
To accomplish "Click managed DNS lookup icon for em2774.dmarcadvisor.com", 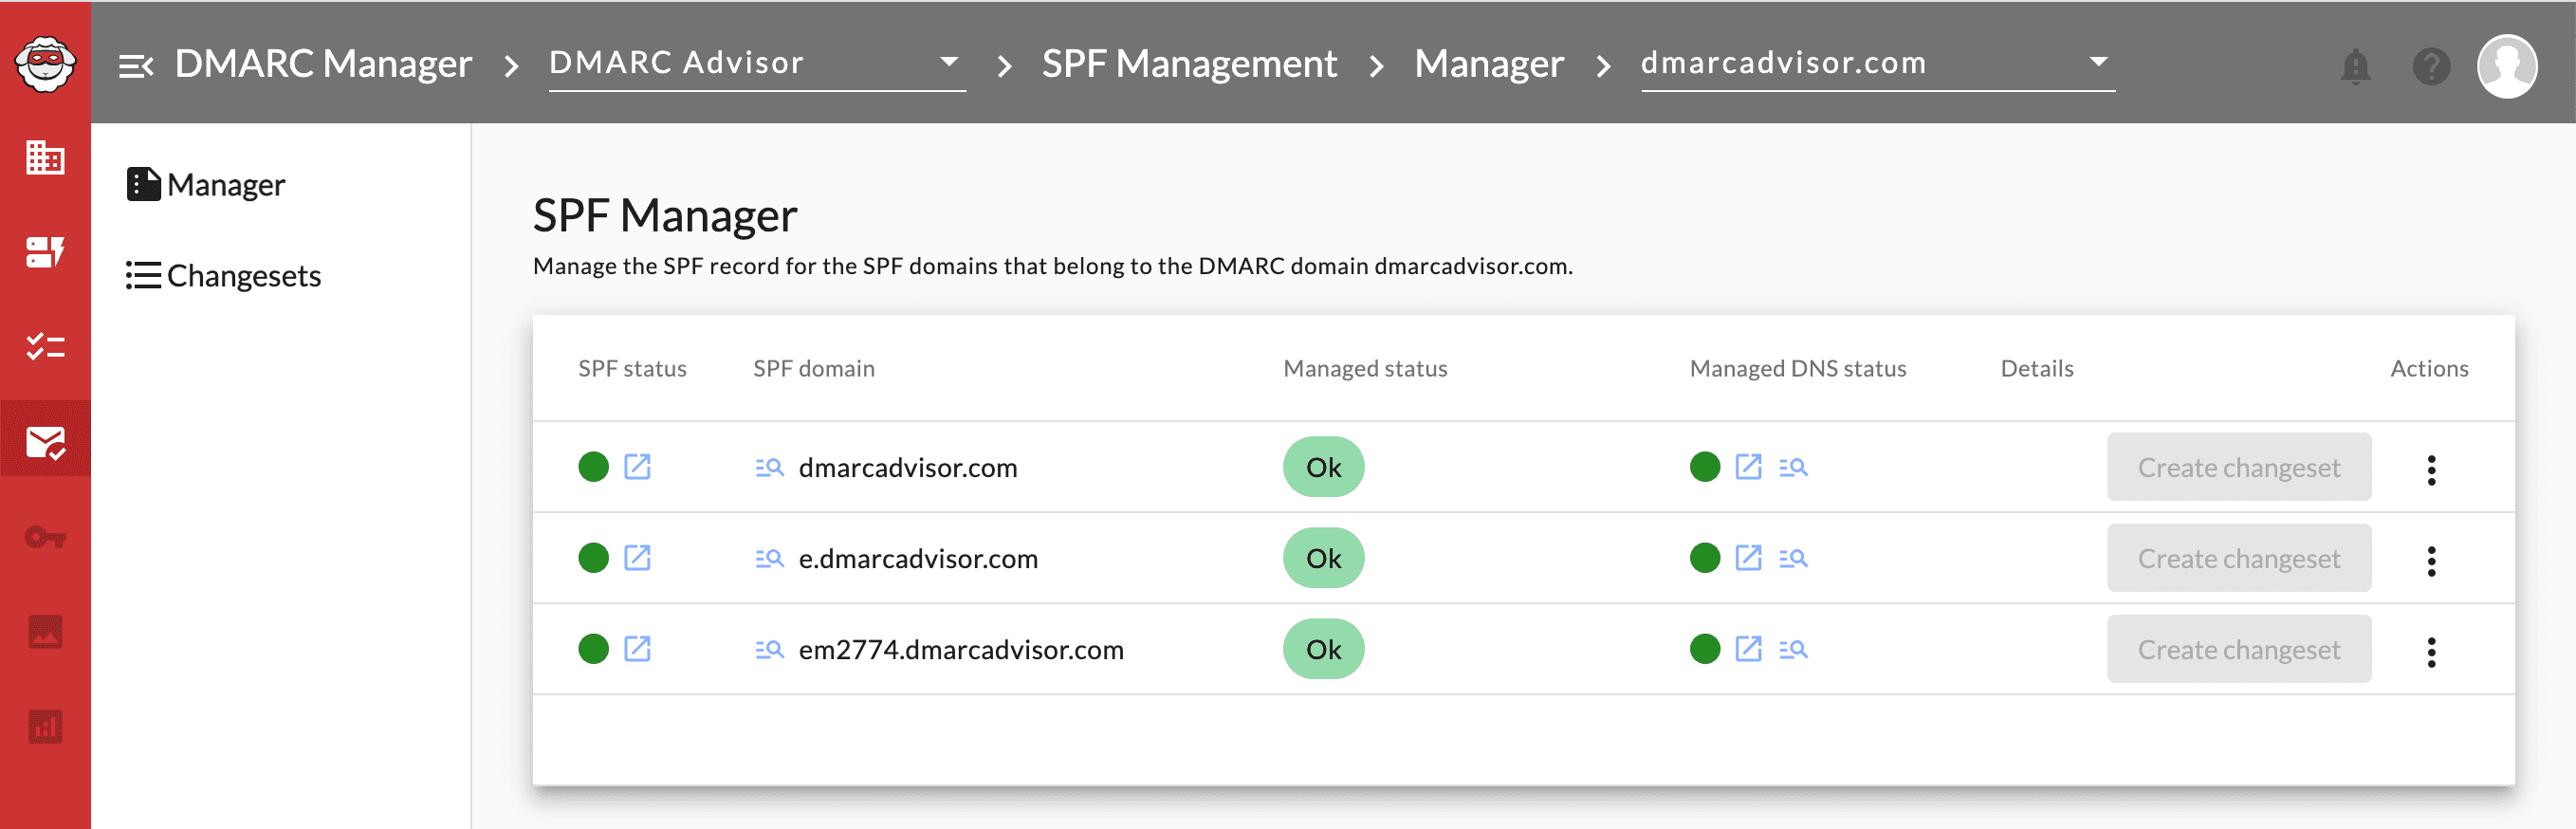I will (x=1793, y=649).
